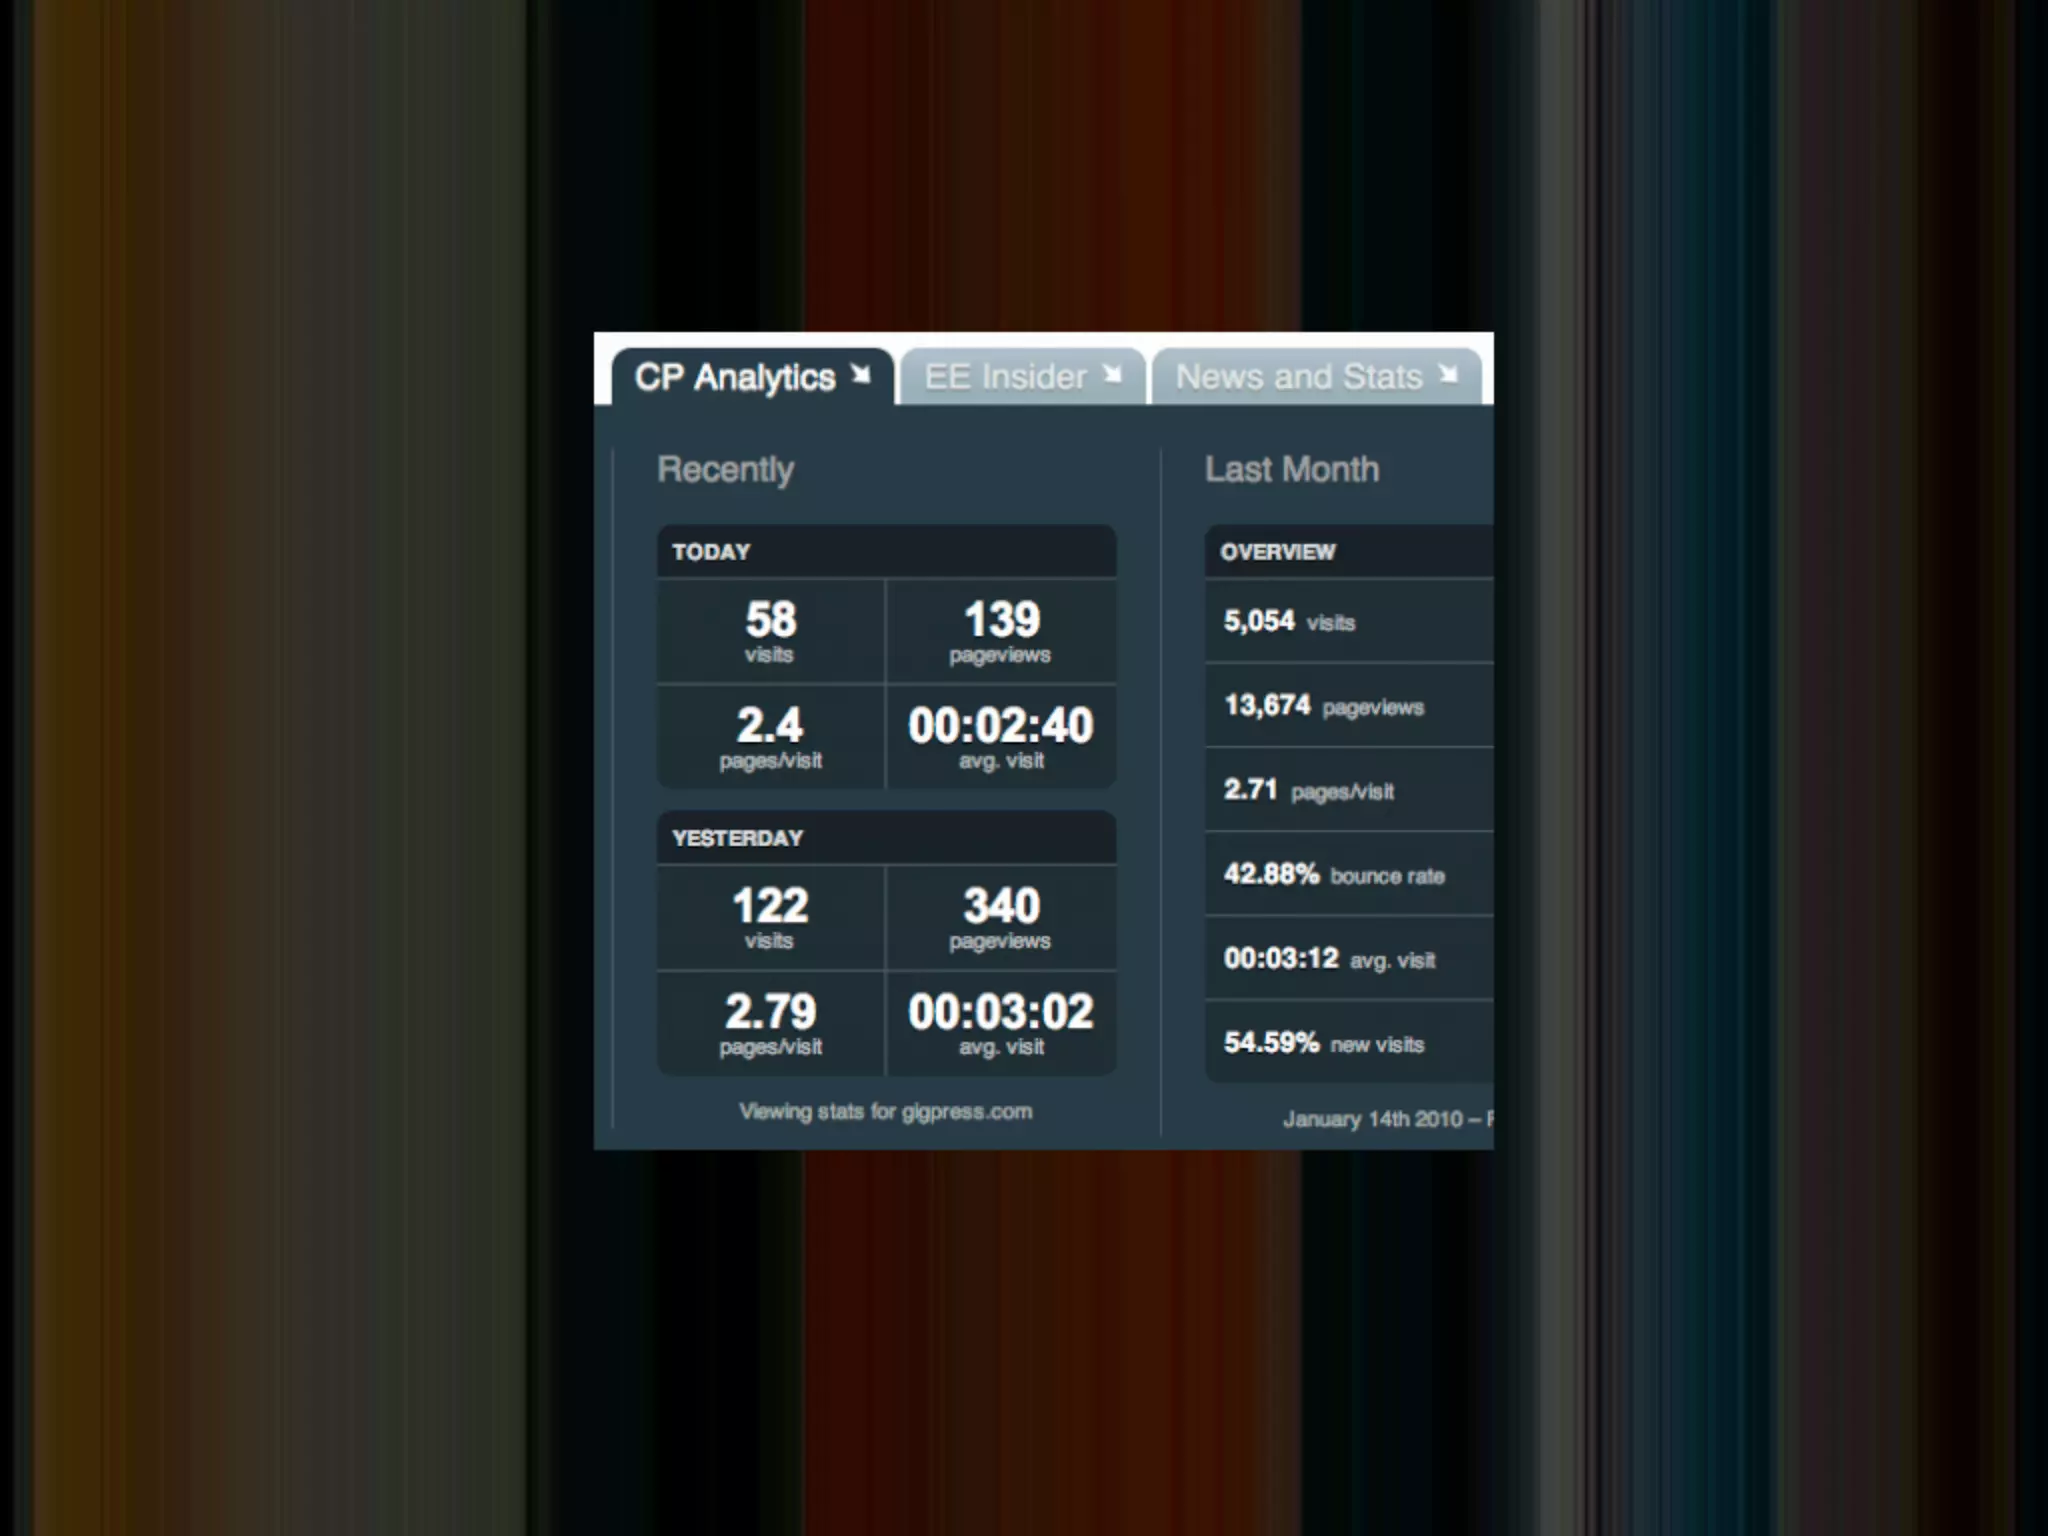Screen dimensions: 2048x1536
Task: Click the 5,054 visits overview row
Action: click(1349, 621)
